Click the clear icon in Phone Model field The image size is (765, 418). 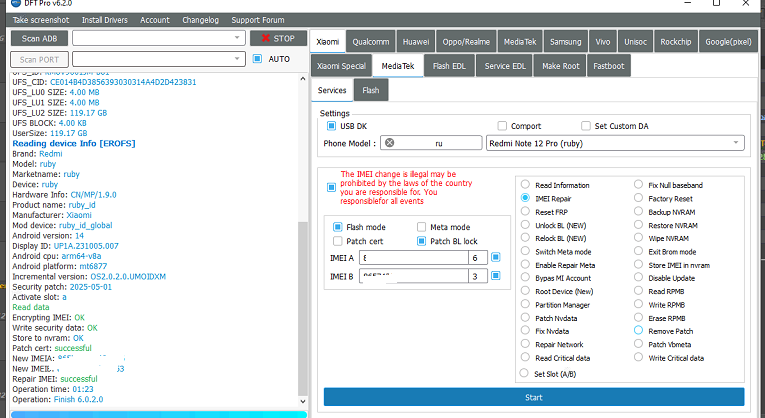389,143
